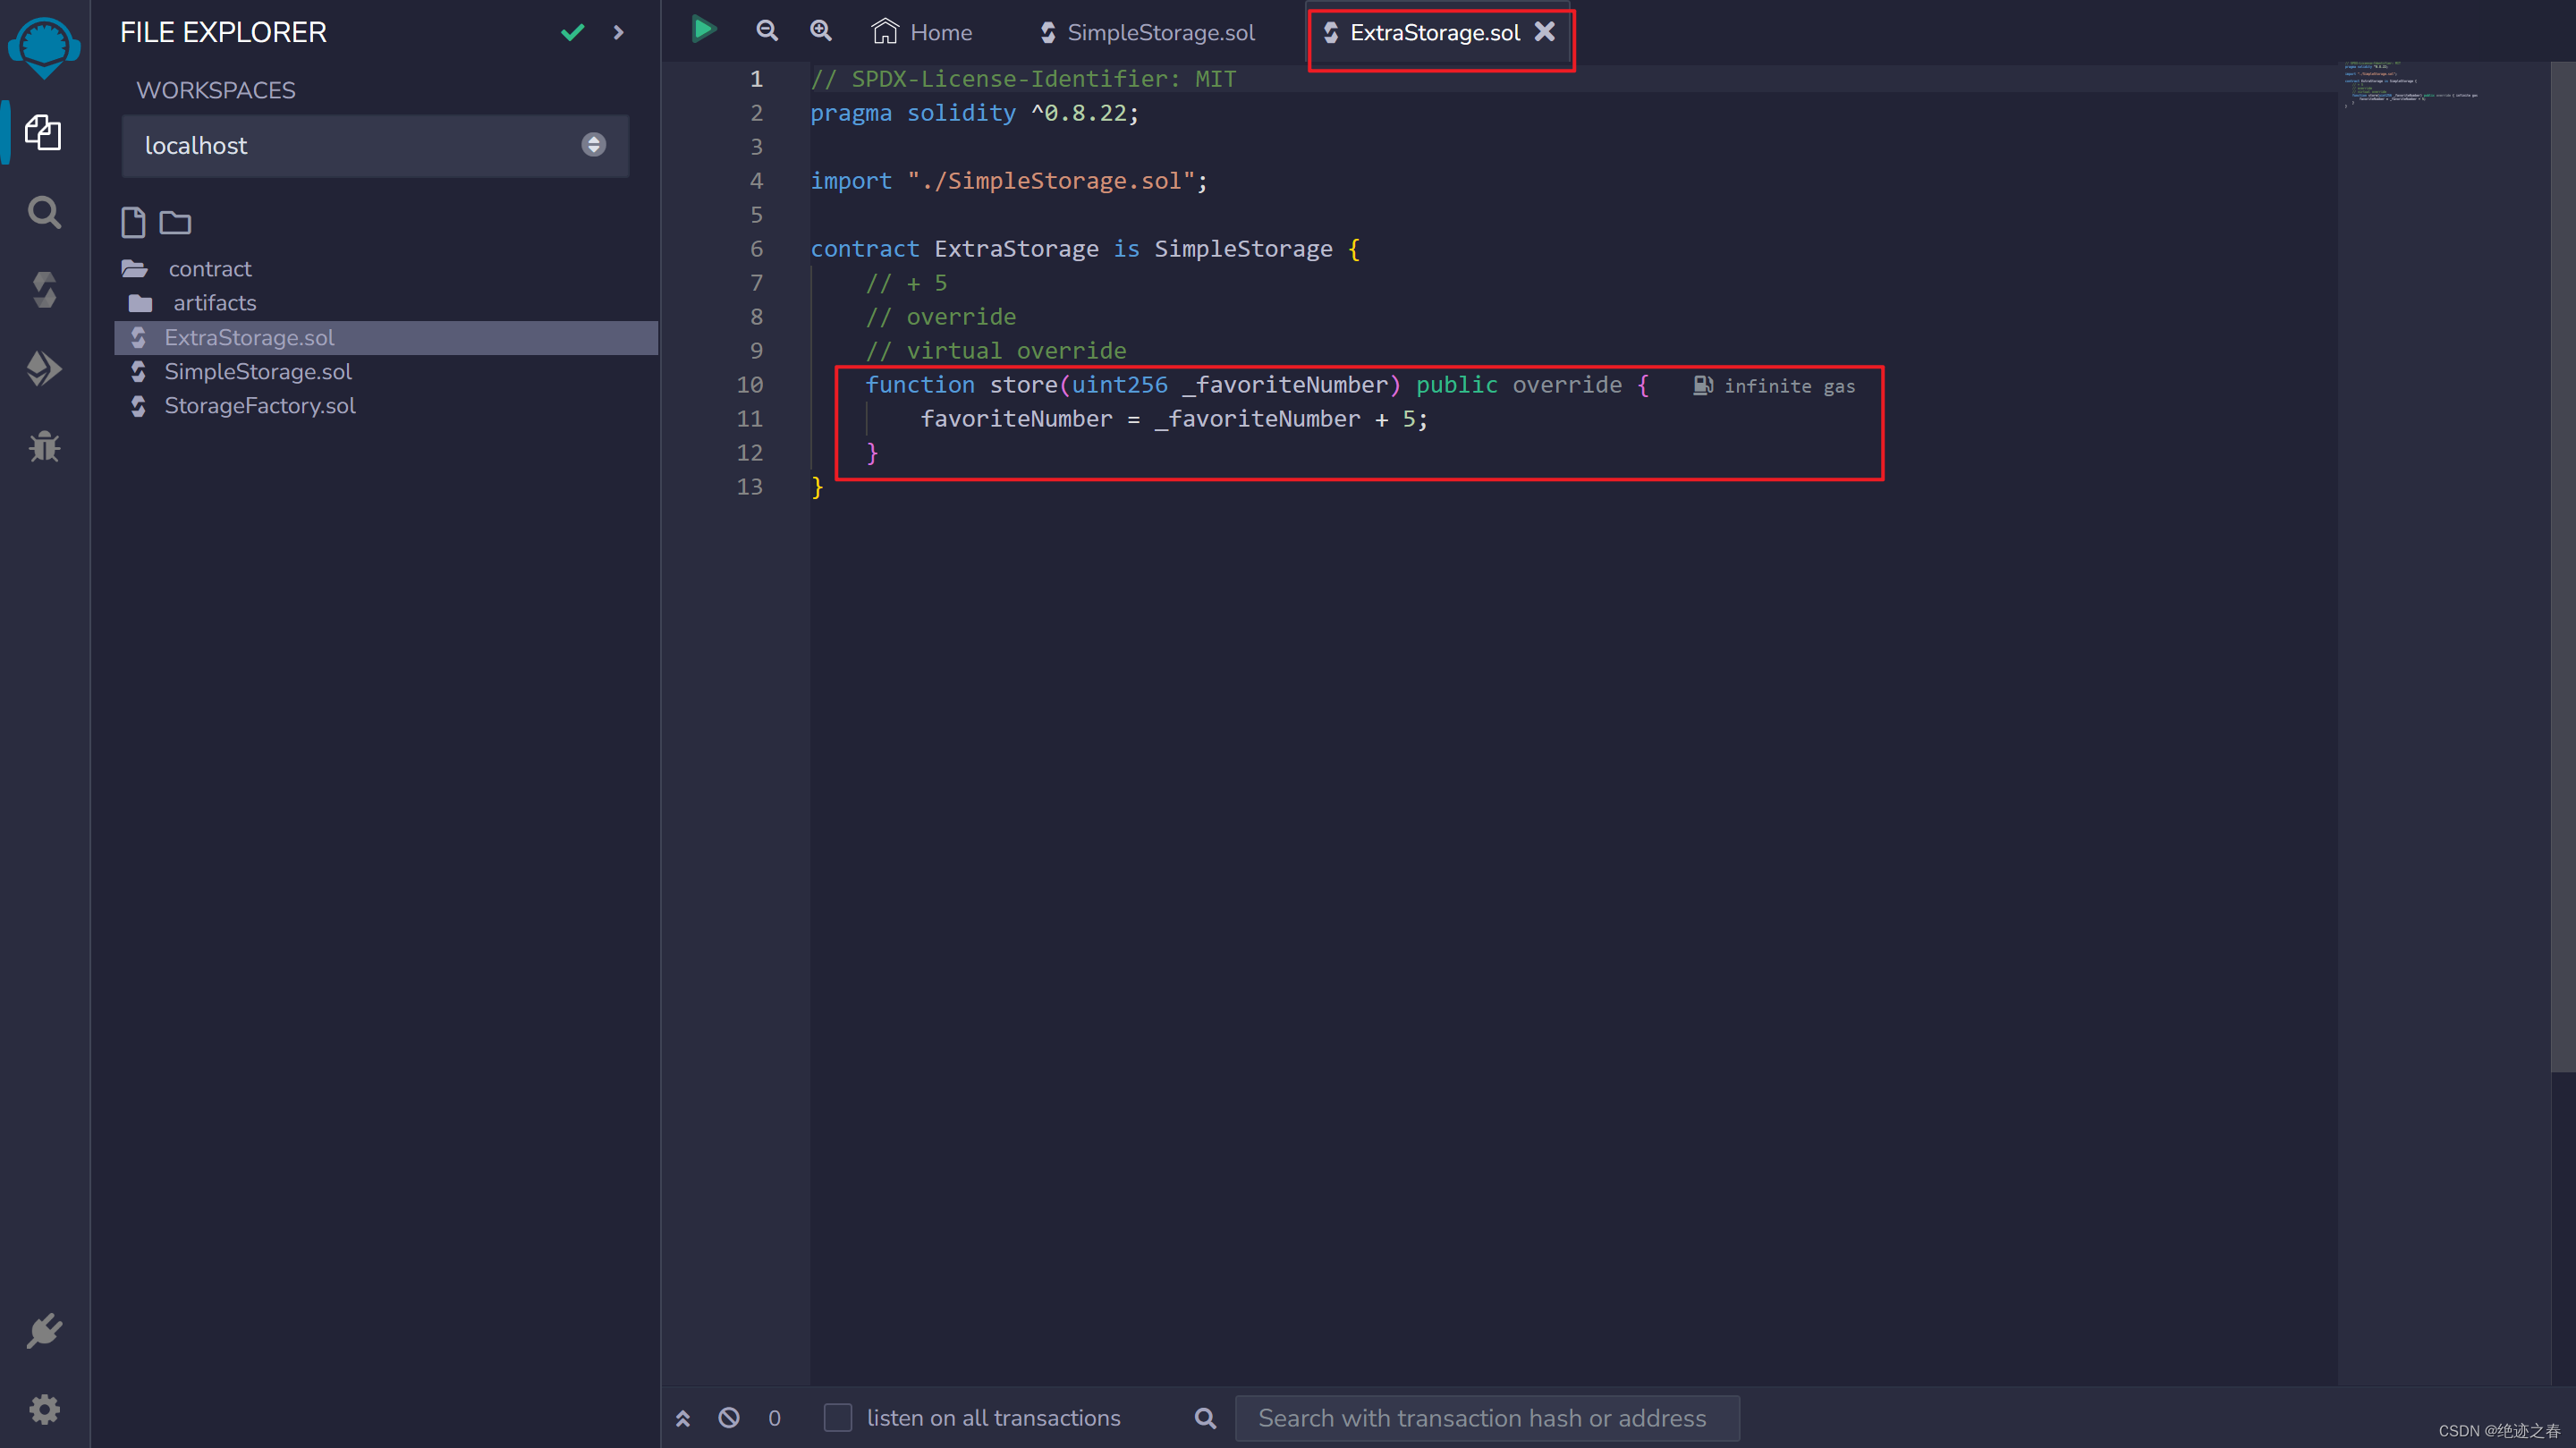The width and height of the screenshot is (2576, 1448).
Task: Open Settings gear in sidebar
Action: point(44,1409)
